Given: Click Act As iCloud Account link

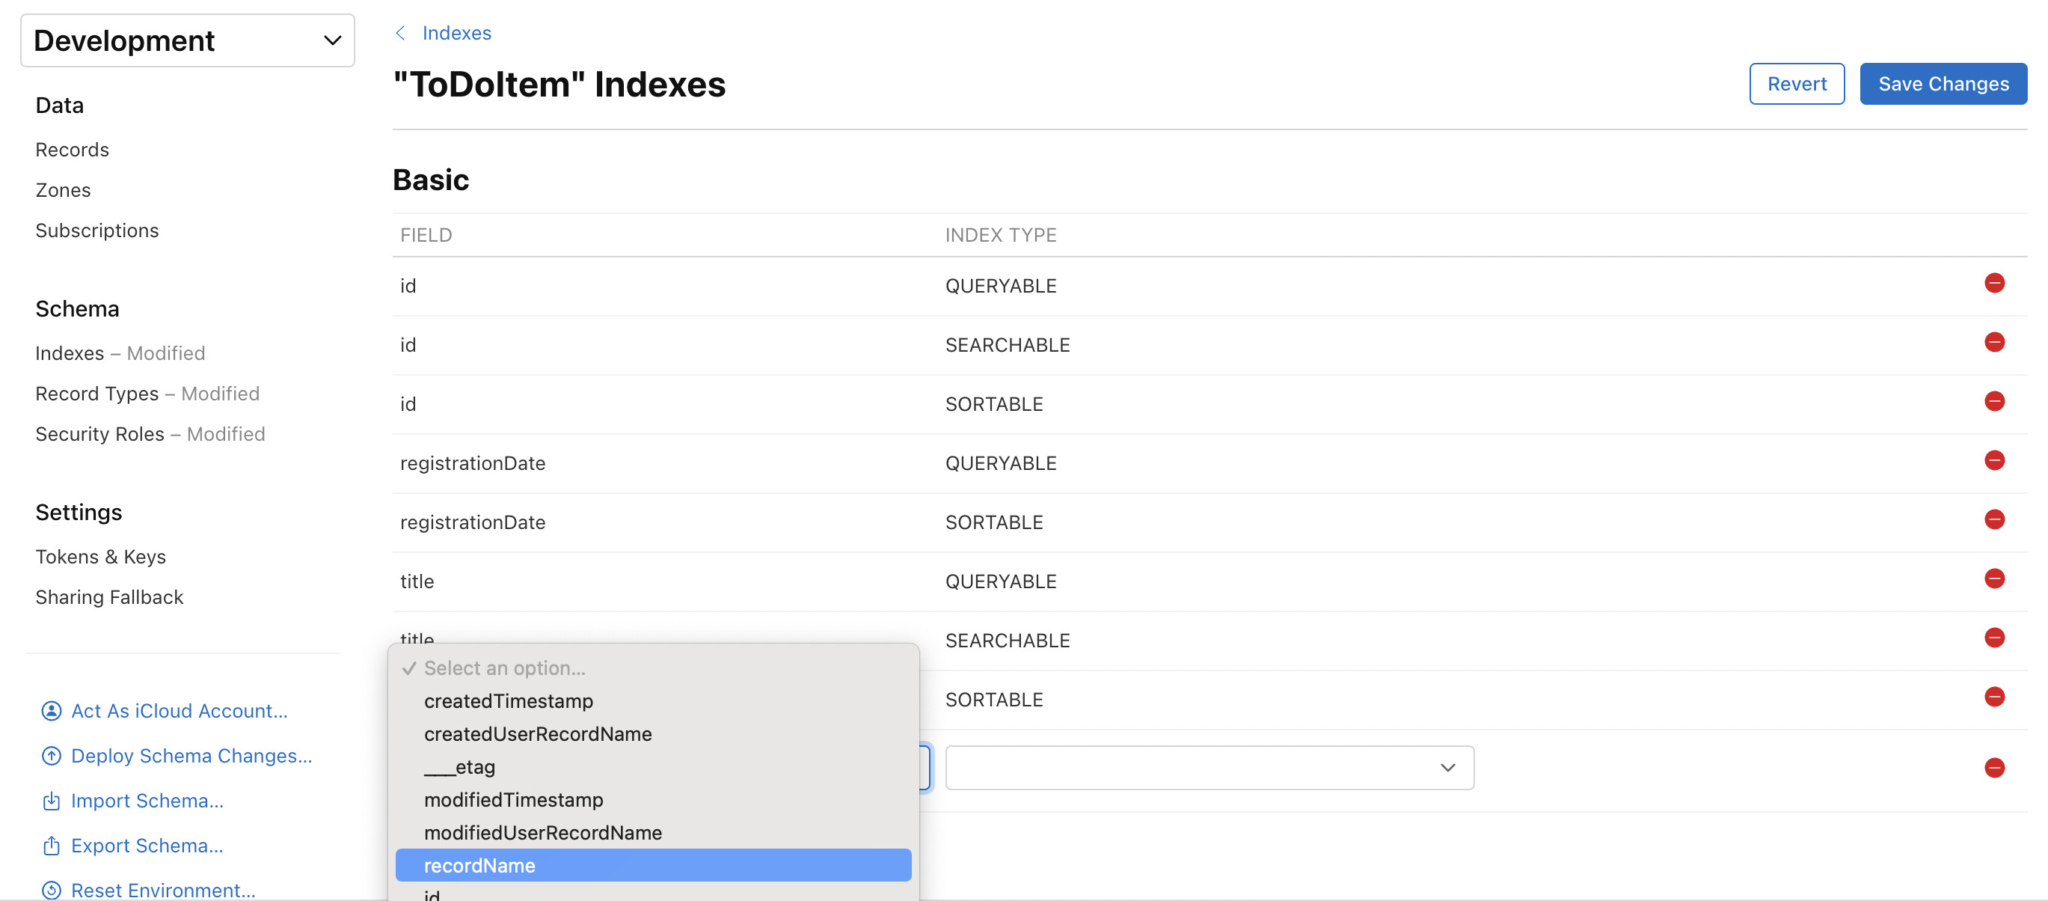Looking at the screenshot, I should coord(179,711).
